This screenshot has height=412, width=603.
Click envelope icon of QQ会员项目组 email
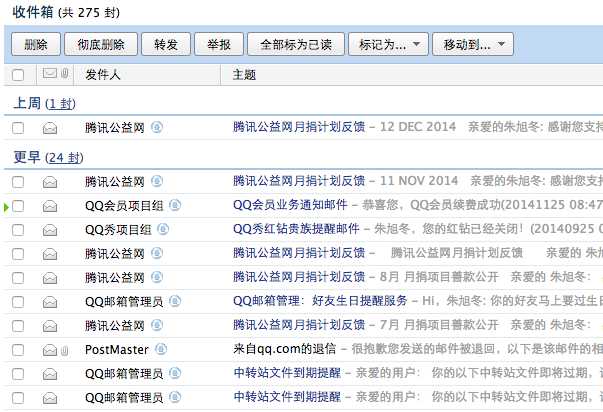pos(50,206)
